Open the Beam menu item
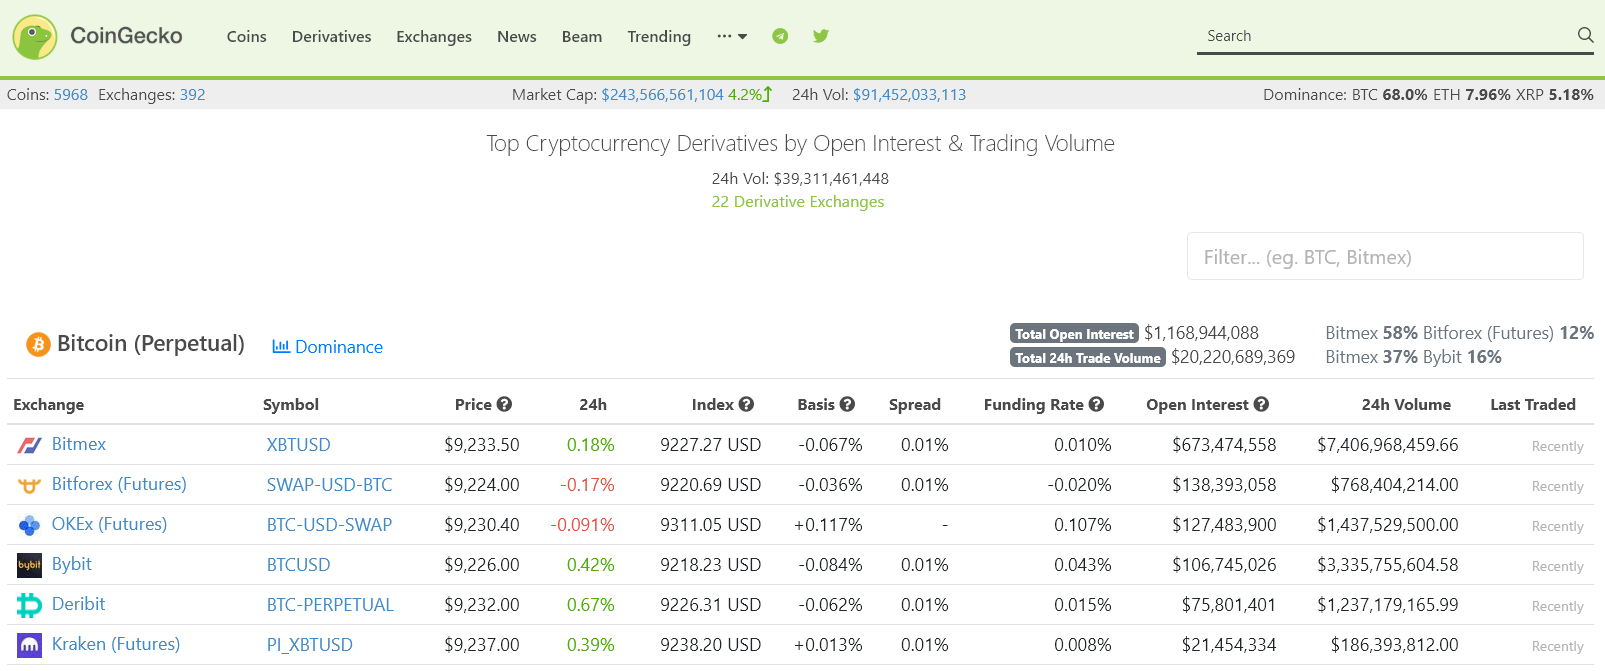 pos(582,36)
